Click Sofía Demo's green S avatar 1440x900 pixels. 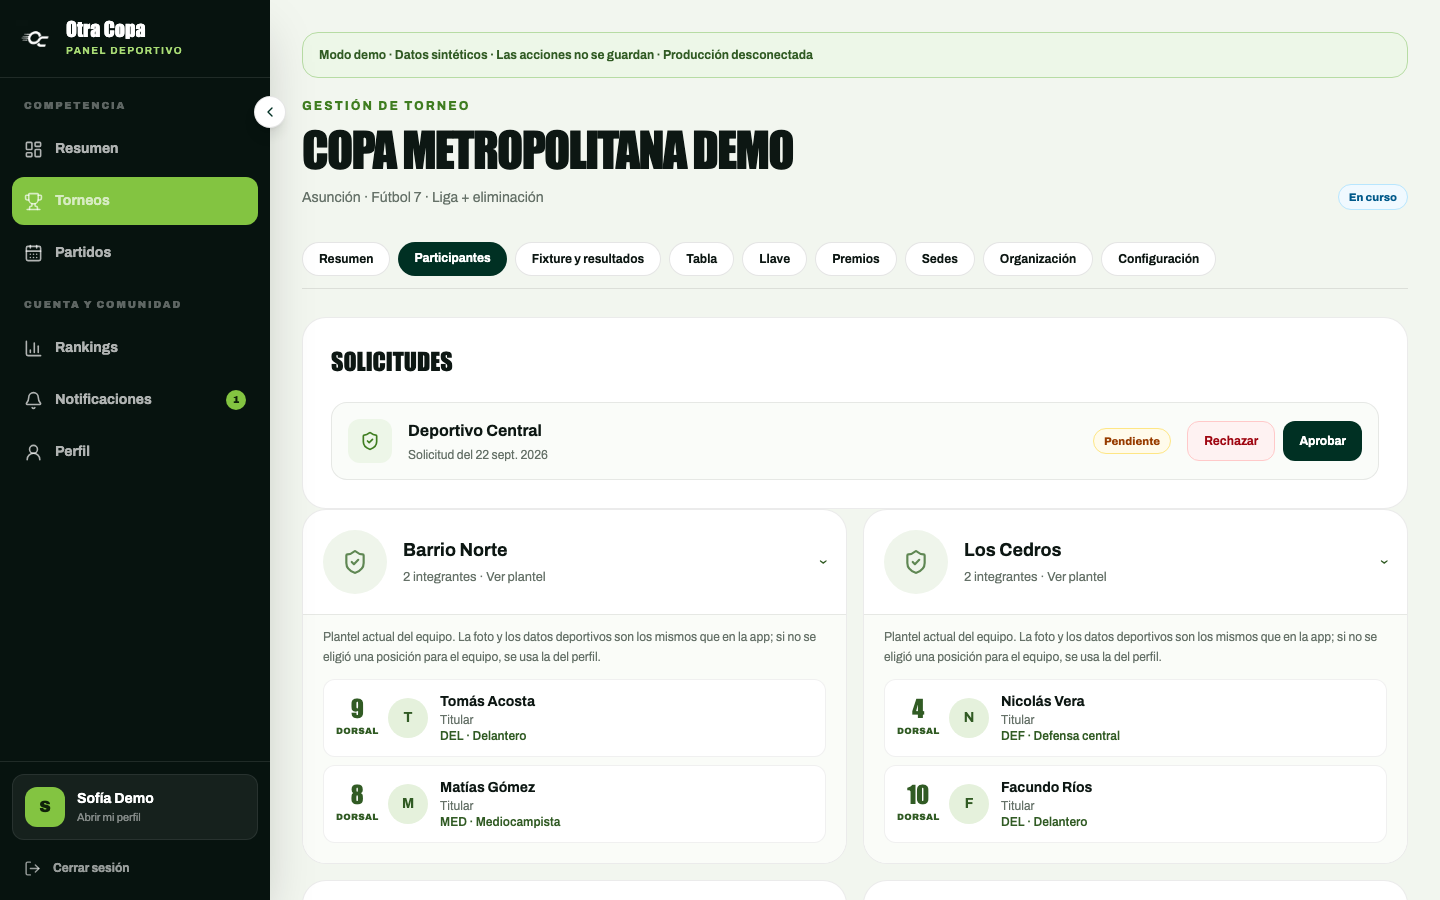(x=45, y=807)
